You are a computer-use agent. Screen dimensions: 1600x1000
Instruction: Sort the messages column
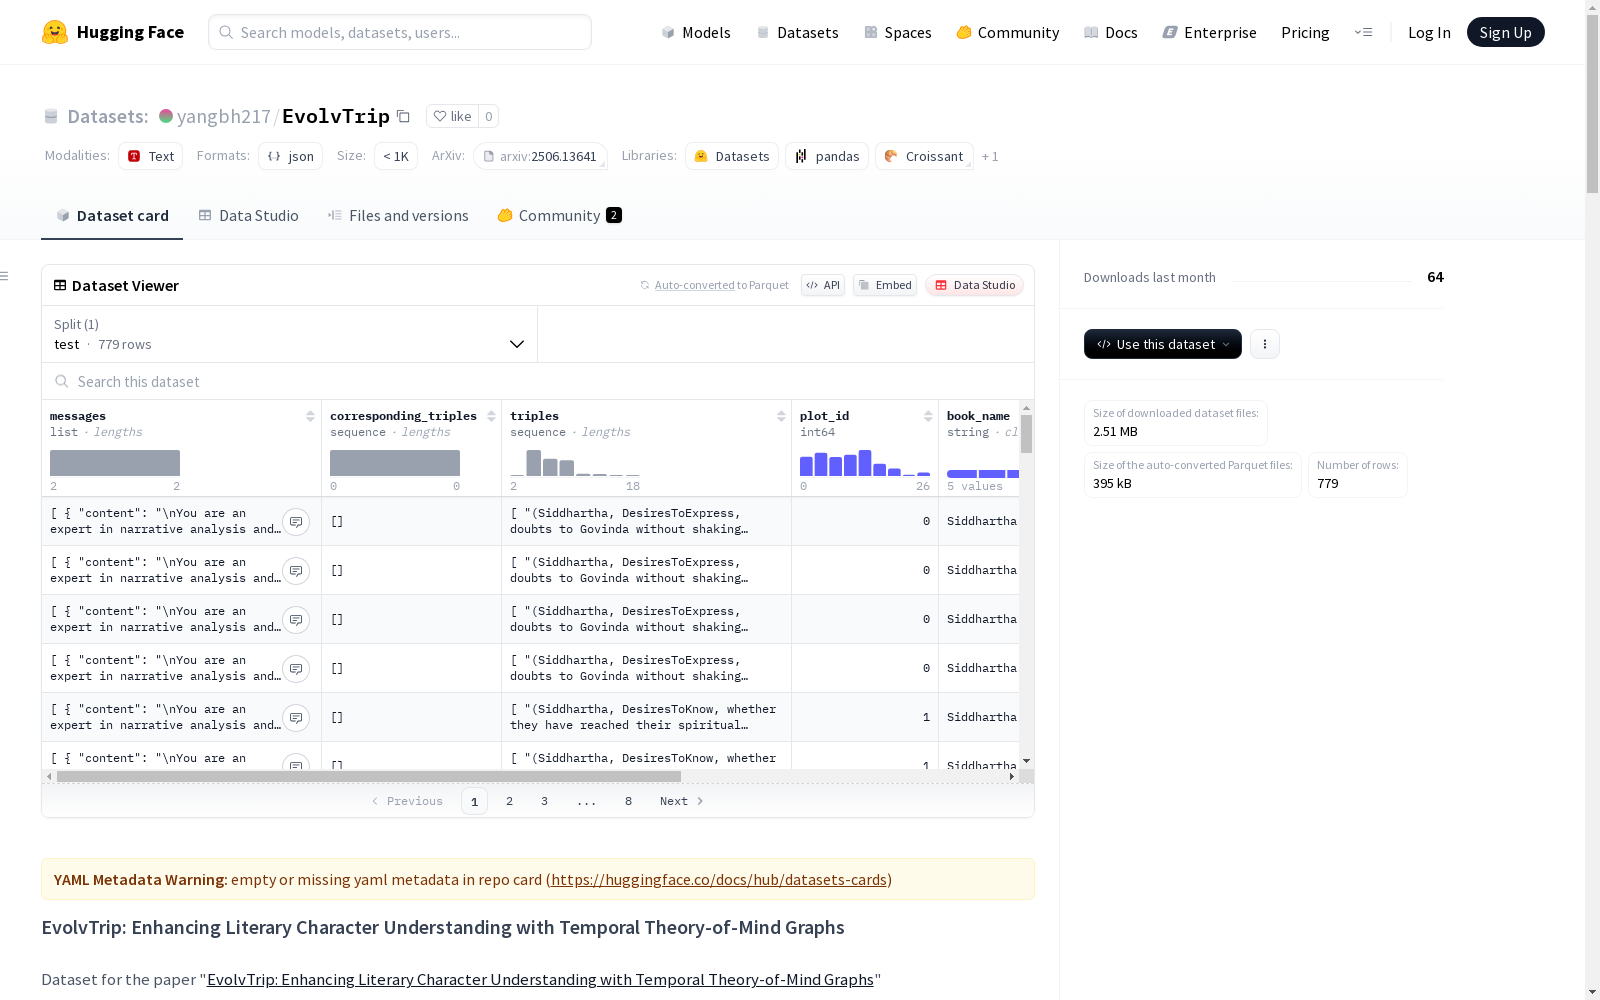click(x=310, y=416)
